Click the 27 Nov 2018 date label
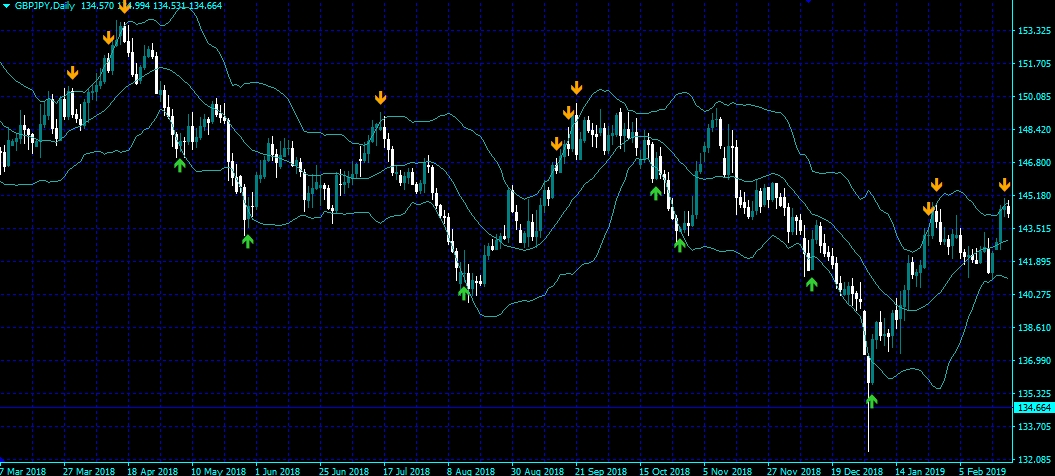This screenshot has height=476, width=1055. [x=793, y=471]
